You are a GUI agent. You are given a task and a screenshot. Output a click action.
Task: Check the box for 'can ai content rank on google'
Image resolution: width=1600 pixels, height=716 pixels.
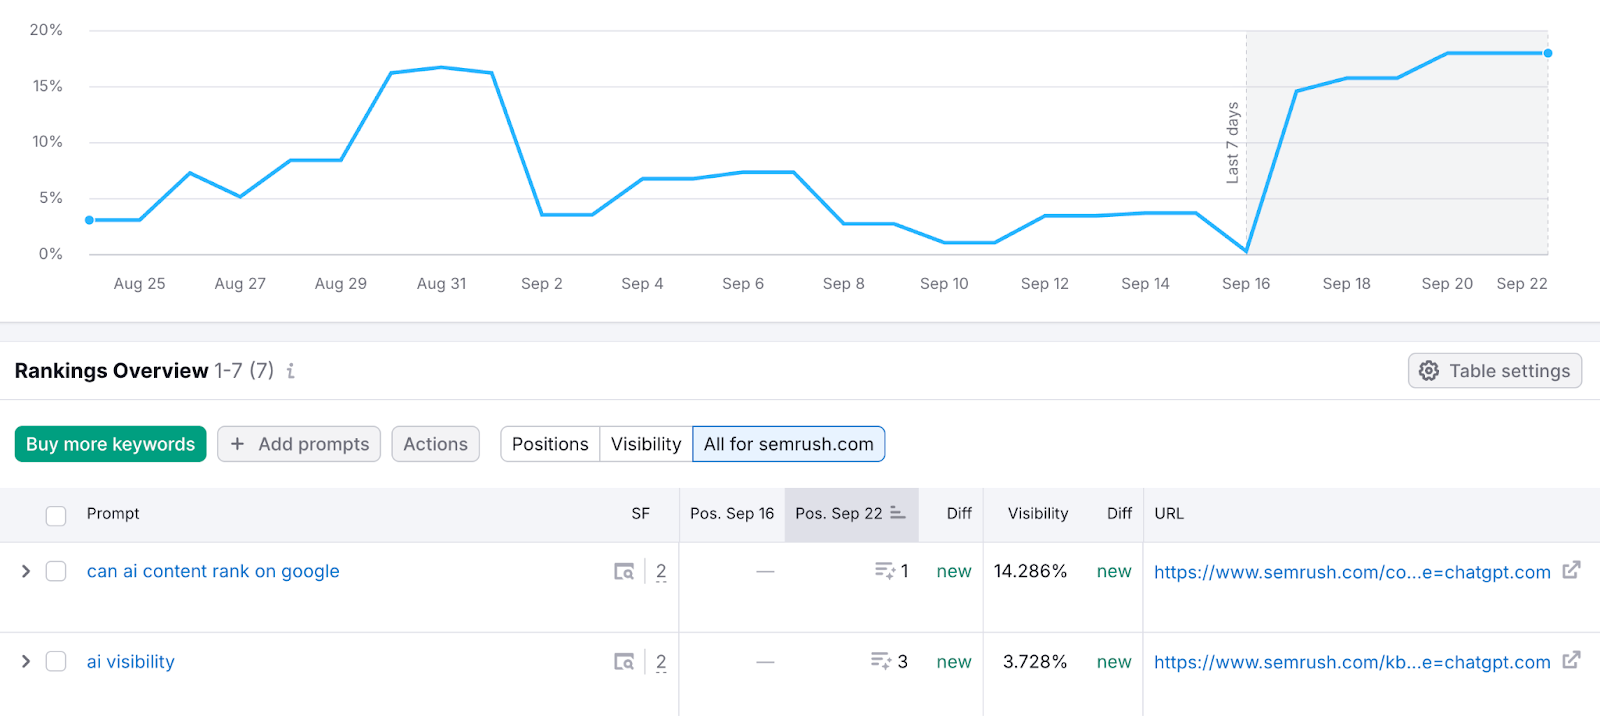(56, 572)
